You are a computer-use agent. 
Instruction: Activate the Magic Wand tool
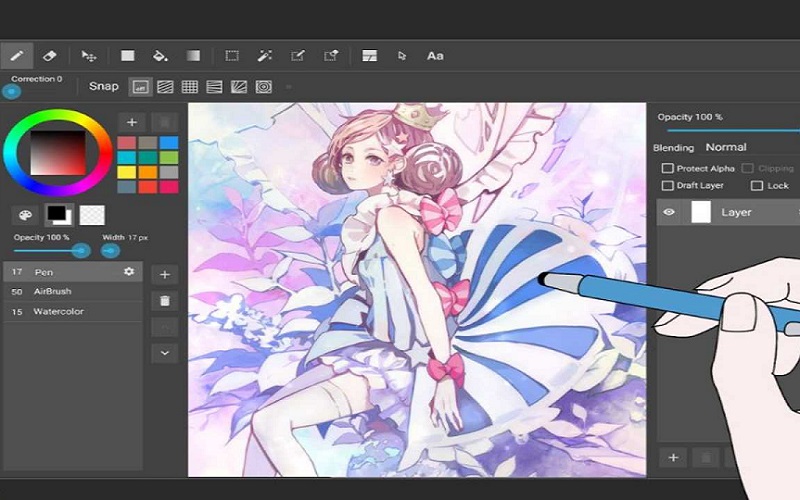click(x=265, y=56)
